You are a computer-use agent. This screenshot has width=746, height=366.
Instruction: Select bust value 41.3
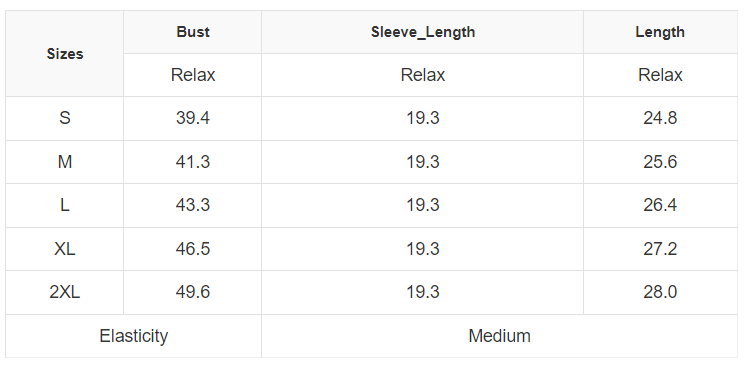193,162
